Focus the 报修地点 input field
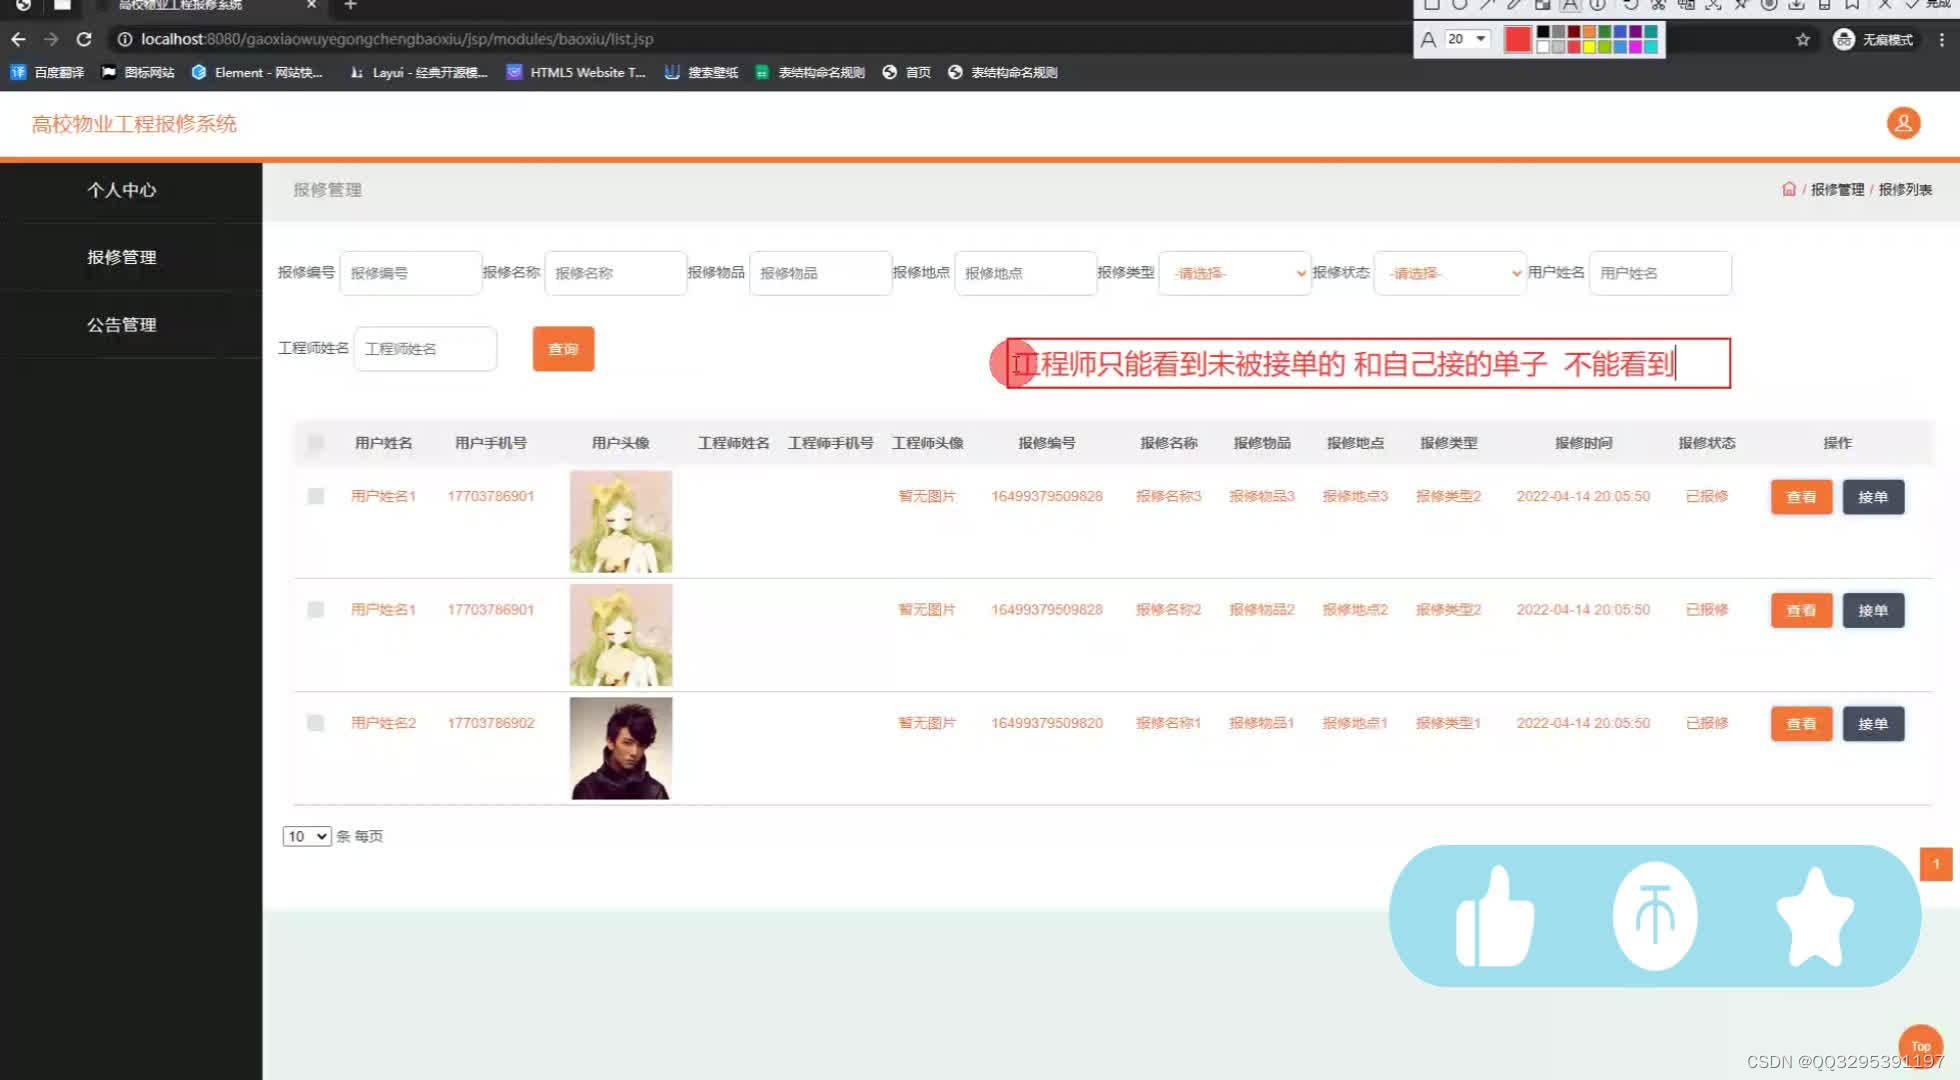 tap(1025, 273)
